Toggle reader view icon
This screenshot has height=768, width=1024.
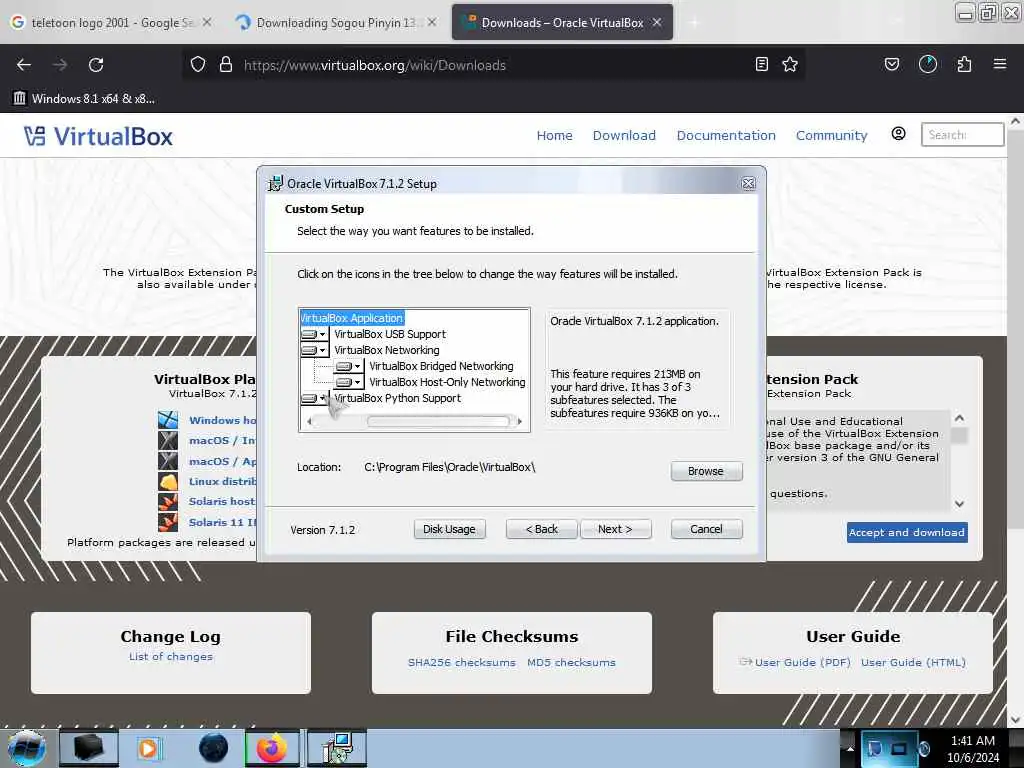point(761,65)
